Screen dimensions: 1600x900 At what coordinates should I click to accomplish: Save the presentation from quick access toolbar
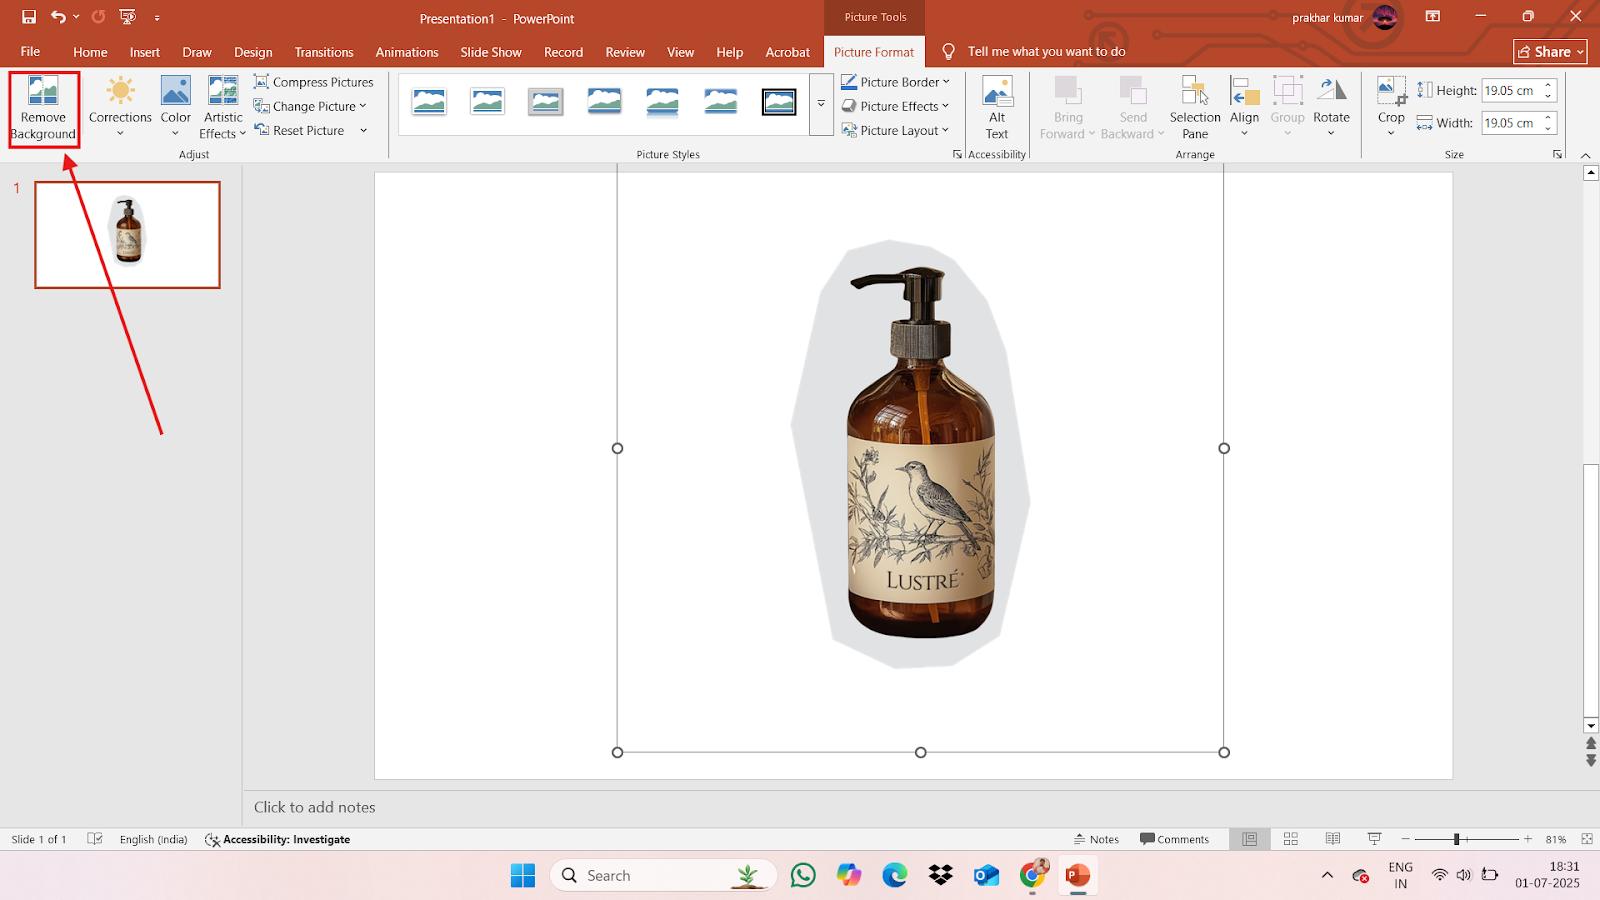29,17
